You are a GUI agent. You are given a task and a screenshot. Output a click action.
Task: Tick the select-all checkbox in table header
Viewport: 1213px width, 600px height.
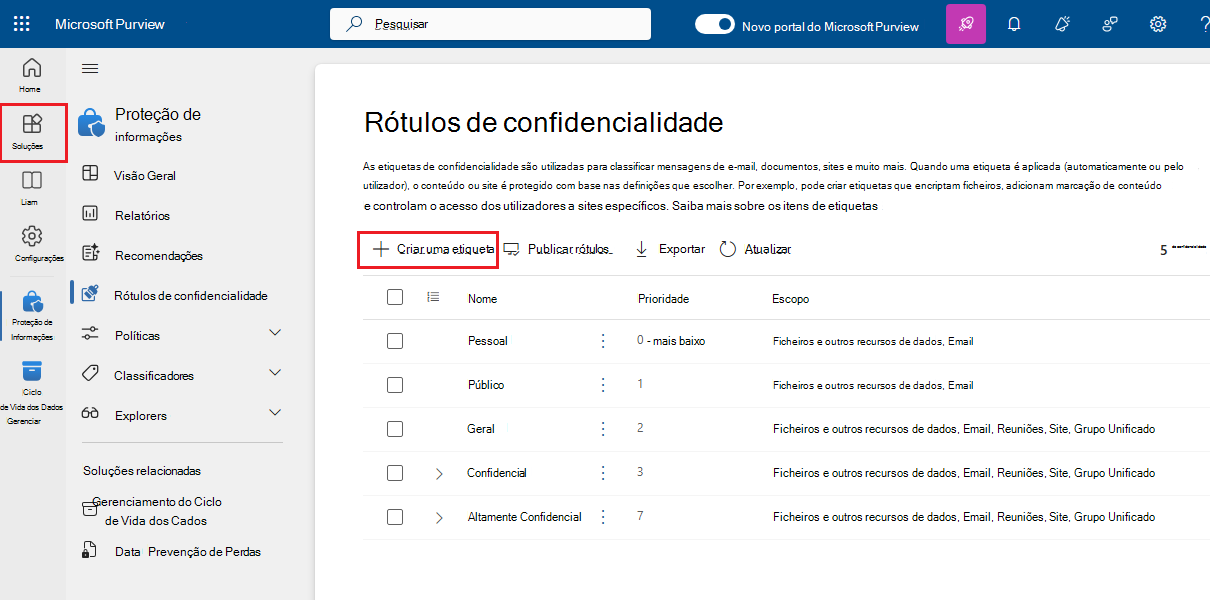click(395, 297)
